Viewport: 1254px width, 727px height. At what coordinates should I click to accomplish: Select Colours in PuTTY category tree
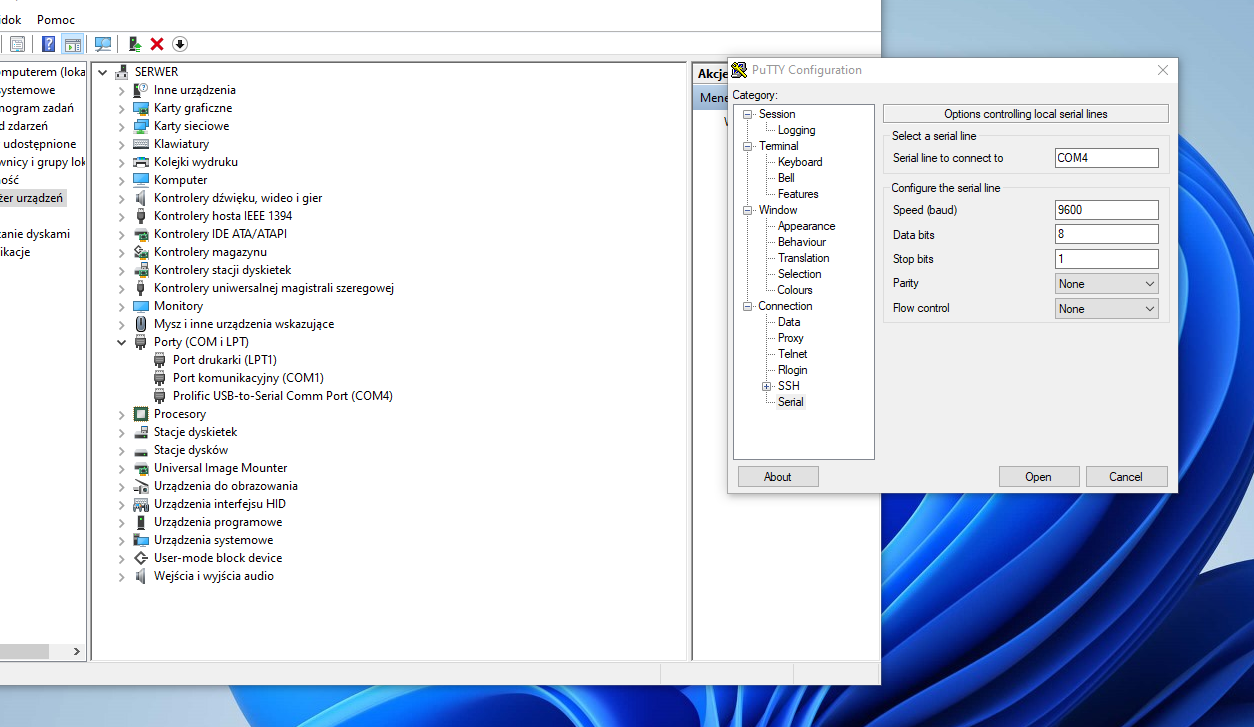pyautogui.click(x=795, y=290)
